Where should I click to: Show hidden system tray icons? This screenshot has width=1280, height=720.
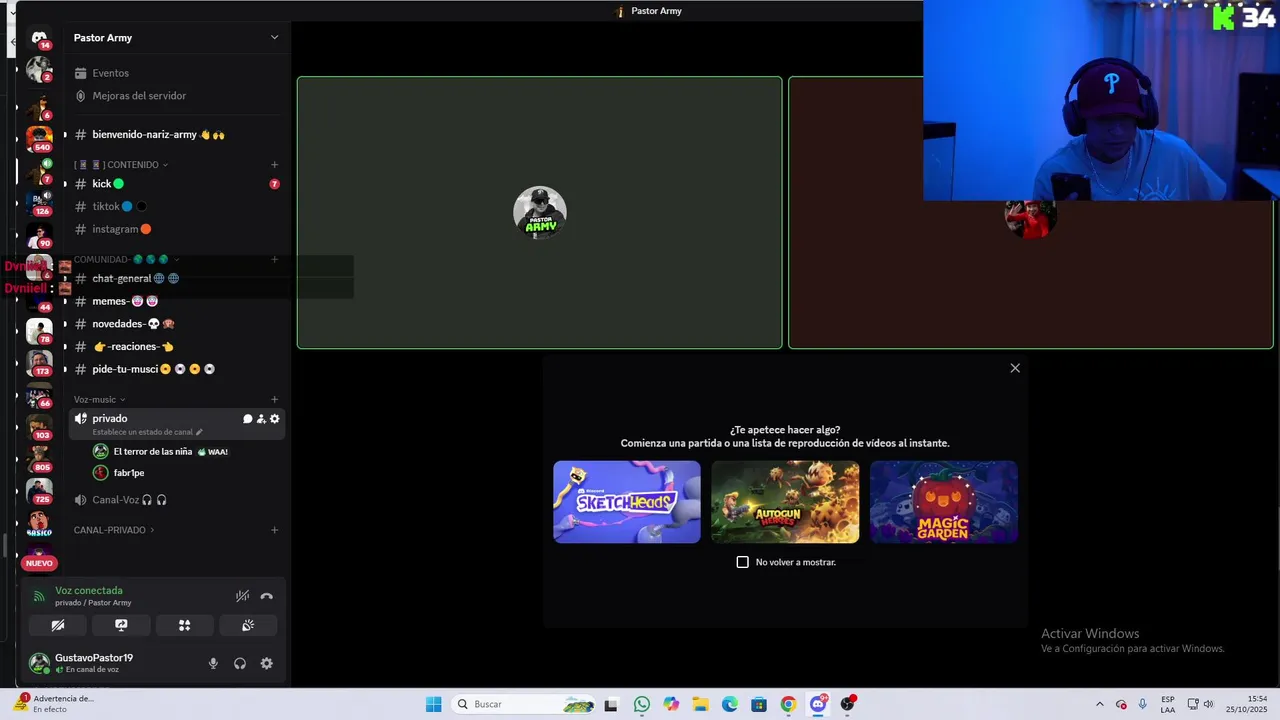coord(1099,704)
